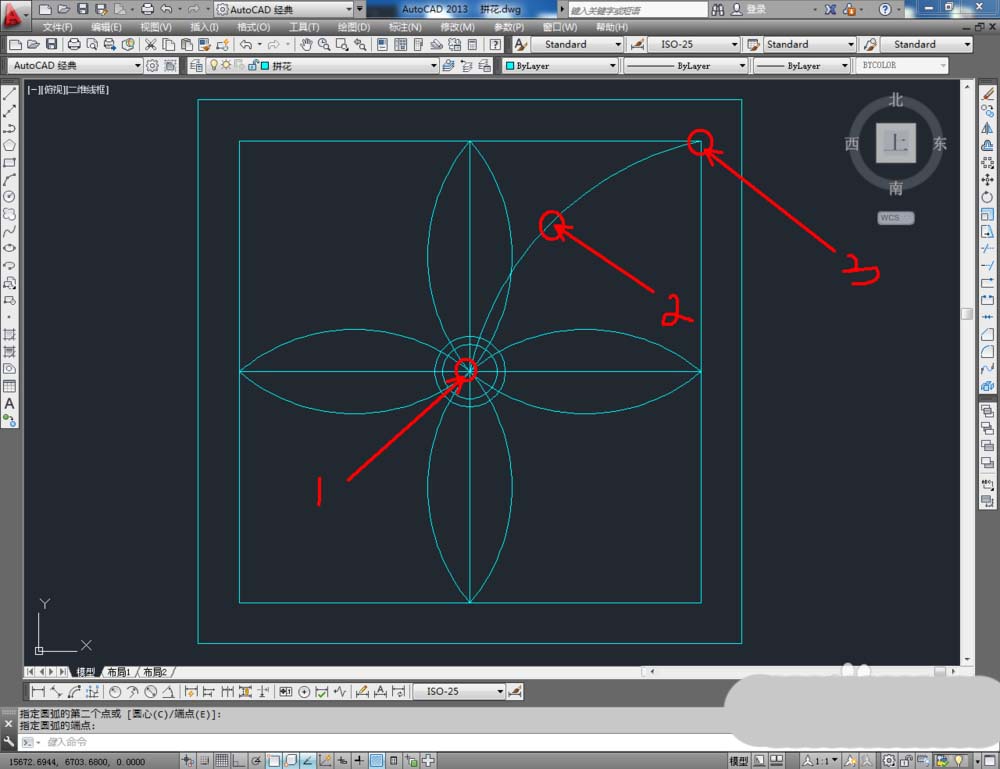
Task: Select the Line tool in draw toolbar
Action: coord(10,94)
